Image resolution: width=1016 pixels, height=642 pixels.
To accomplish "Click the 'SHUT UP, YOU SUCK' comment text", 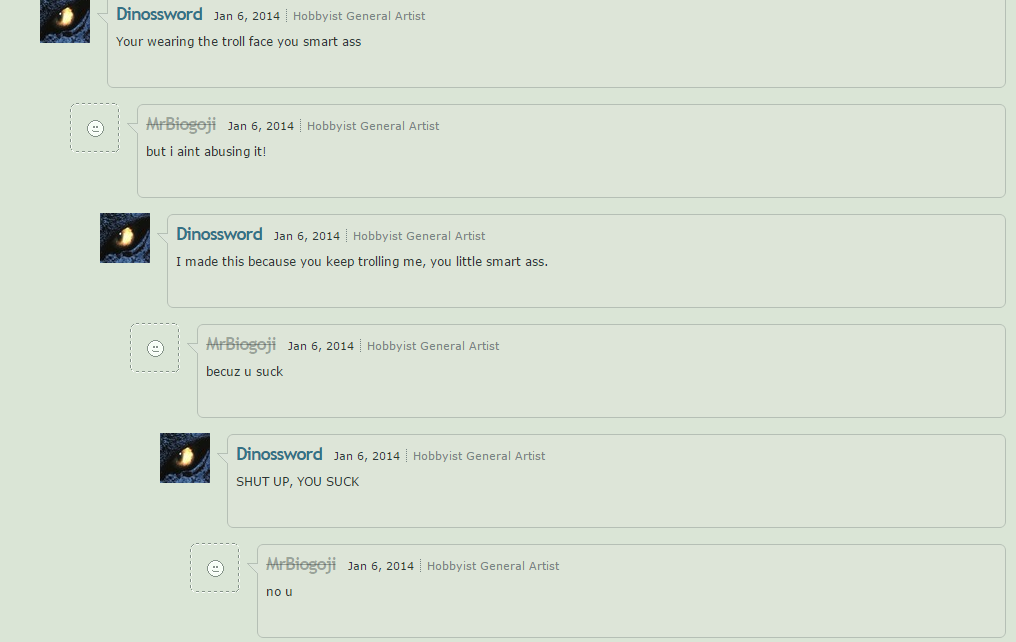I will (297, 482).
